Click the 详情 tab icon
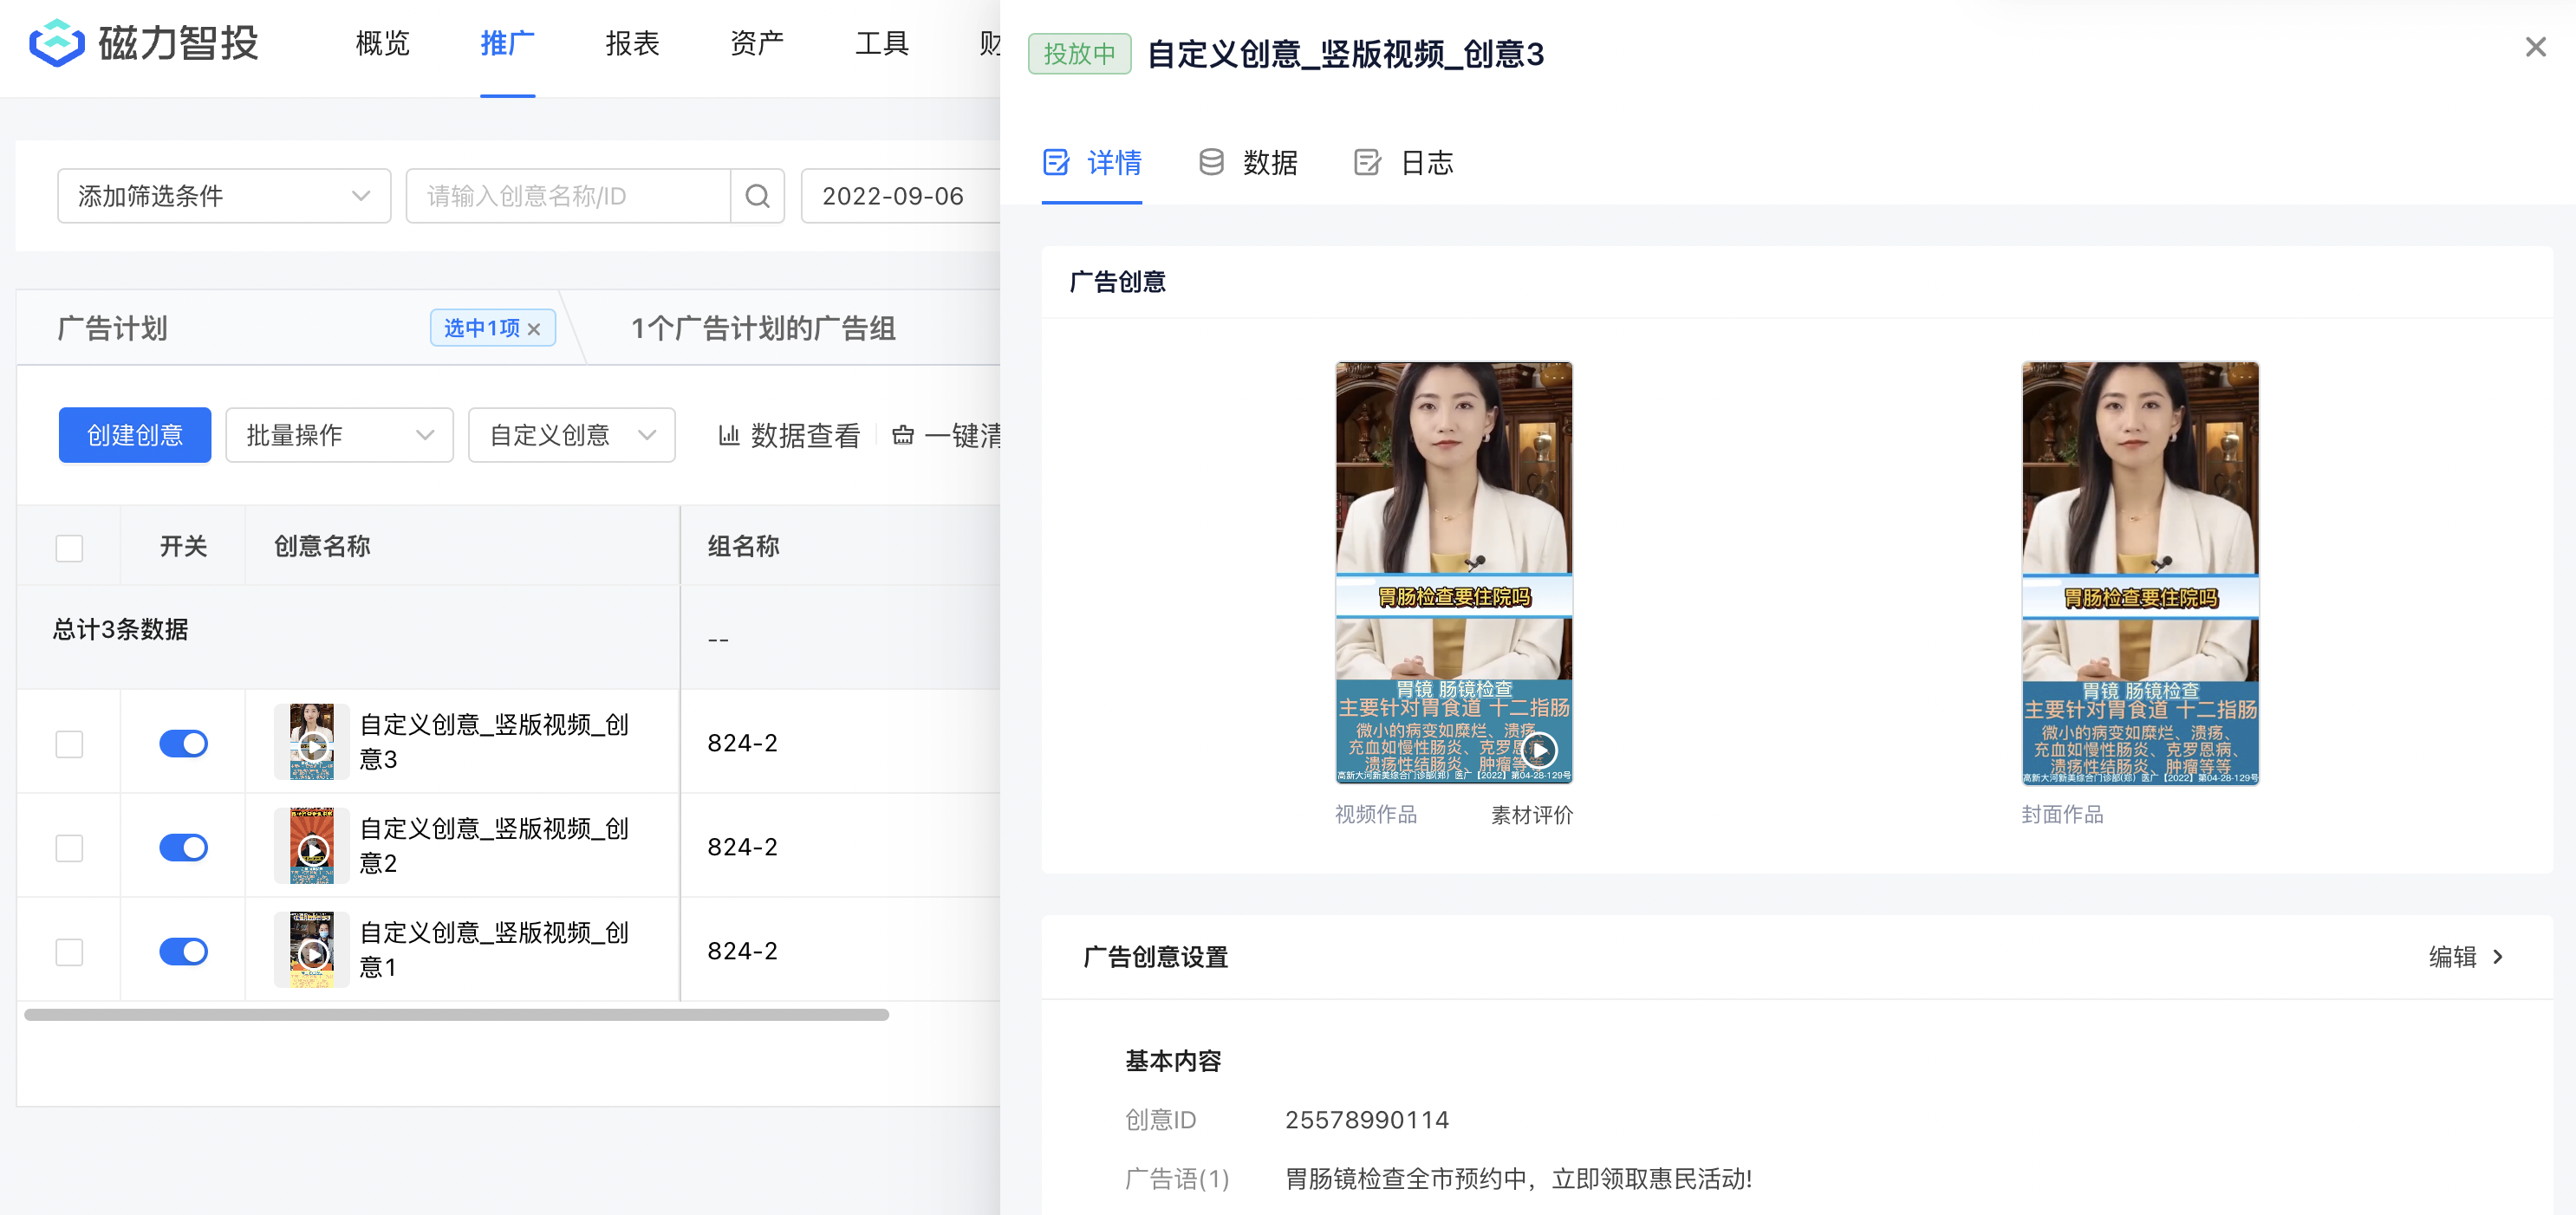2576x1215 pixels. [x=1056, y=162]
